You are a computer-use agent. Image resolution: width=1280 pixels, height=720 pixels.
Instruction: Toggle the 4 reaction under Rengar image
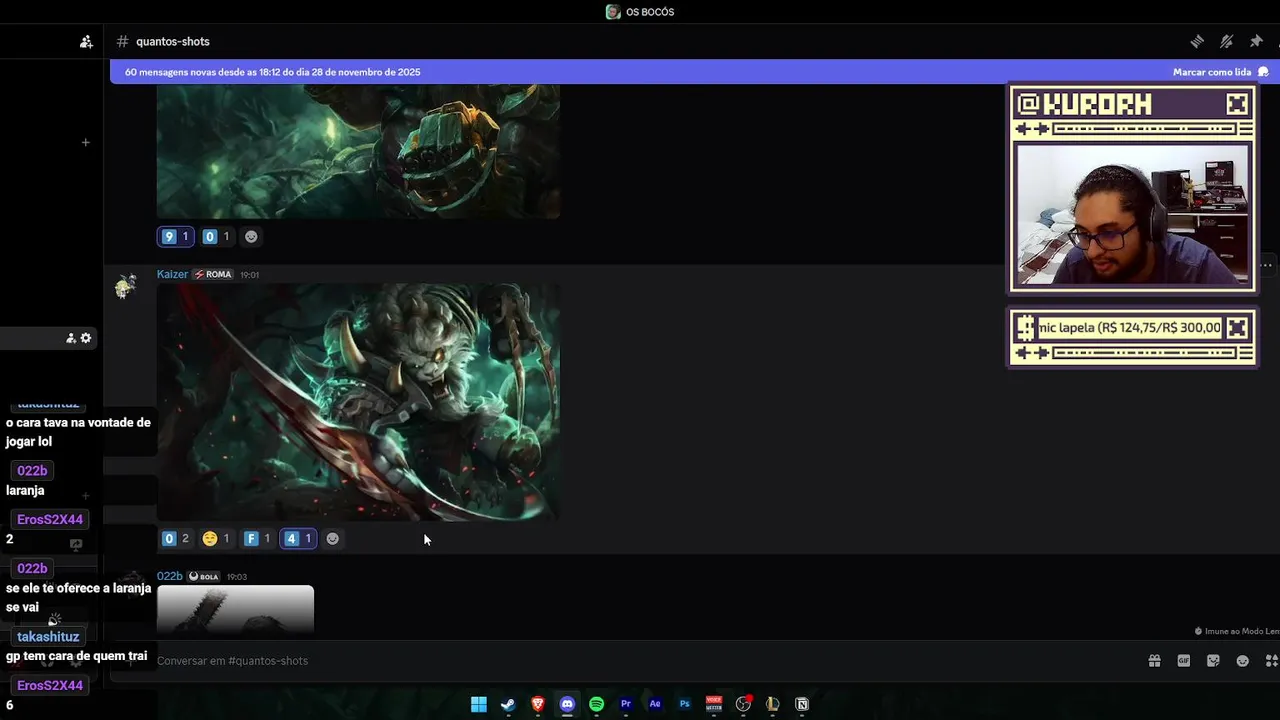(x=298, y=539)
